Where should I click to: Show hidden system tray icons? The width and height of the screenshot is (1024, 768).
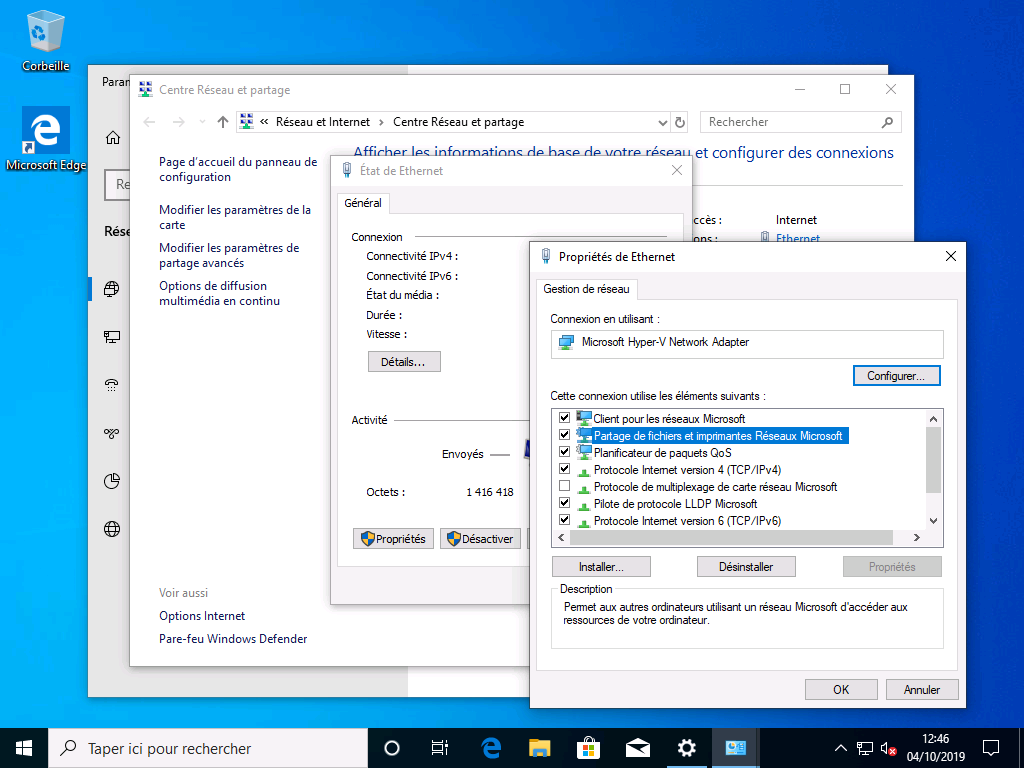pos(840,748)
